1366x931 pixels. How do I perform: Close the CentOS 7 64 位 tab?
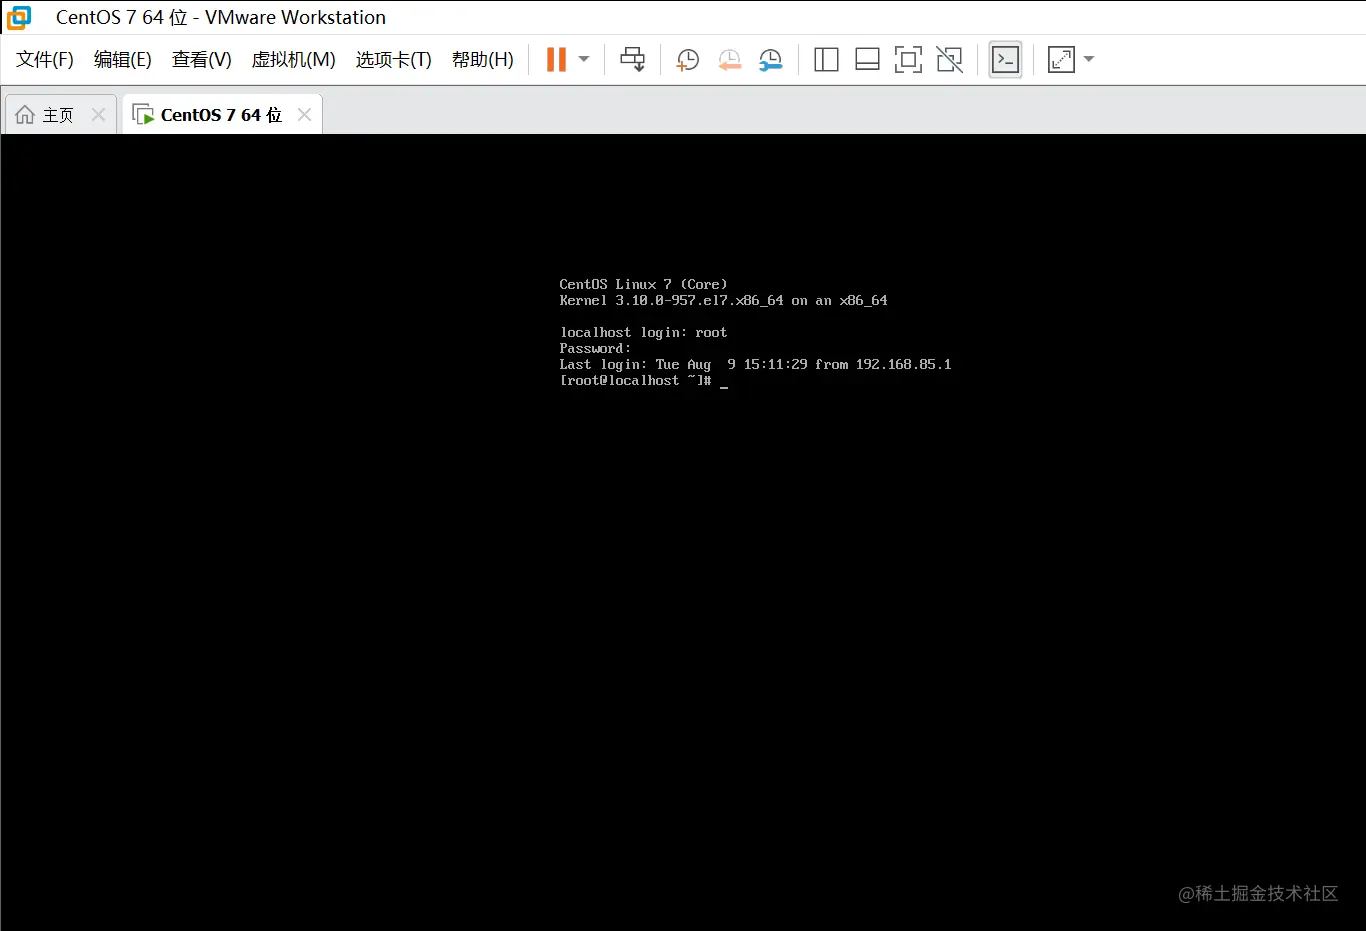[x=305, y=115]
